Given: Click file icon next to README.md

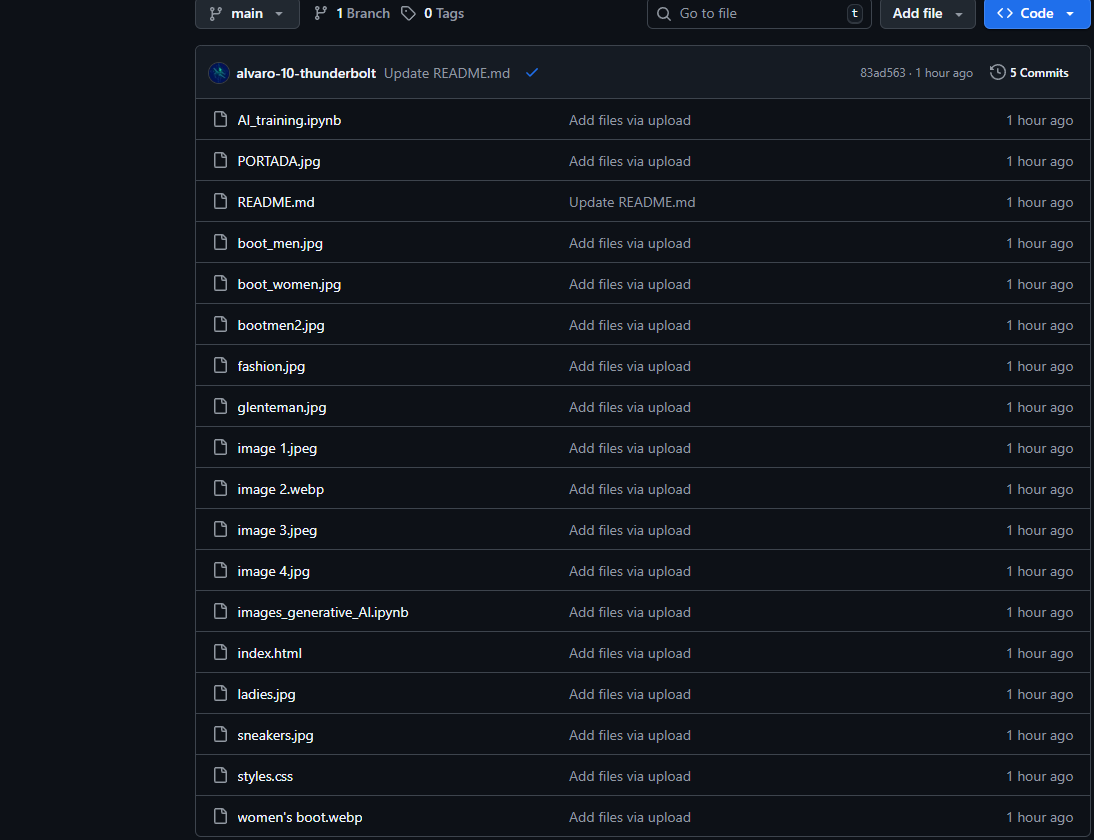Looking at the screenshot, I should 220,202.
